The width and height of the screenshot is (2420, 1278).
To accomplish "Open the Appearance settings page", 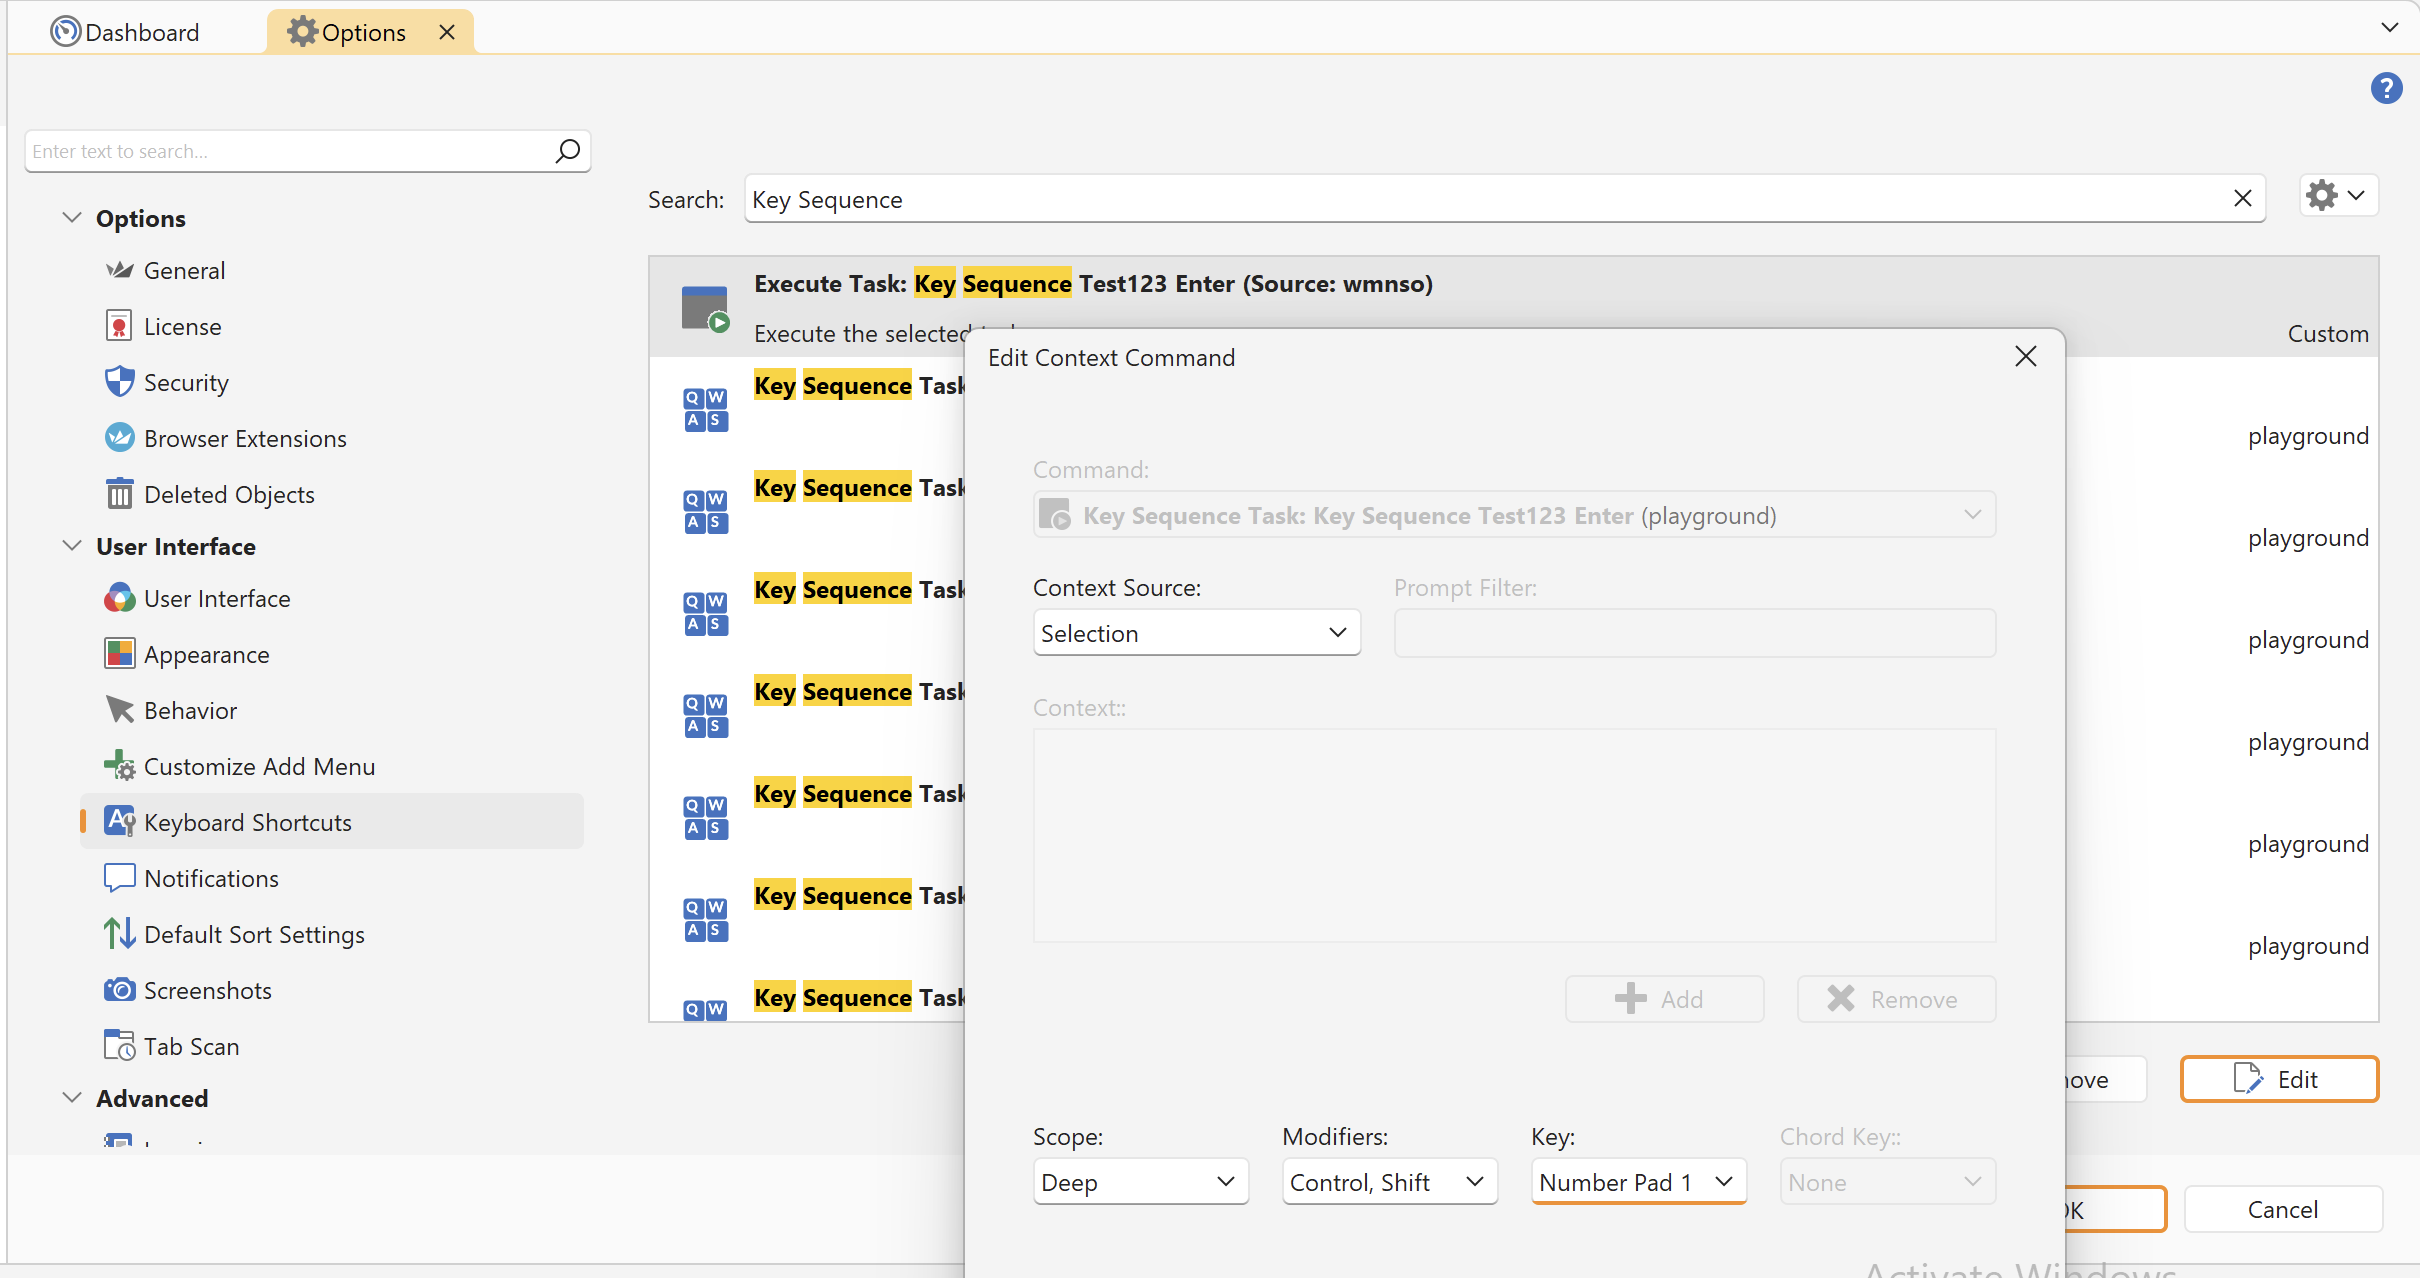I will 206,655.
